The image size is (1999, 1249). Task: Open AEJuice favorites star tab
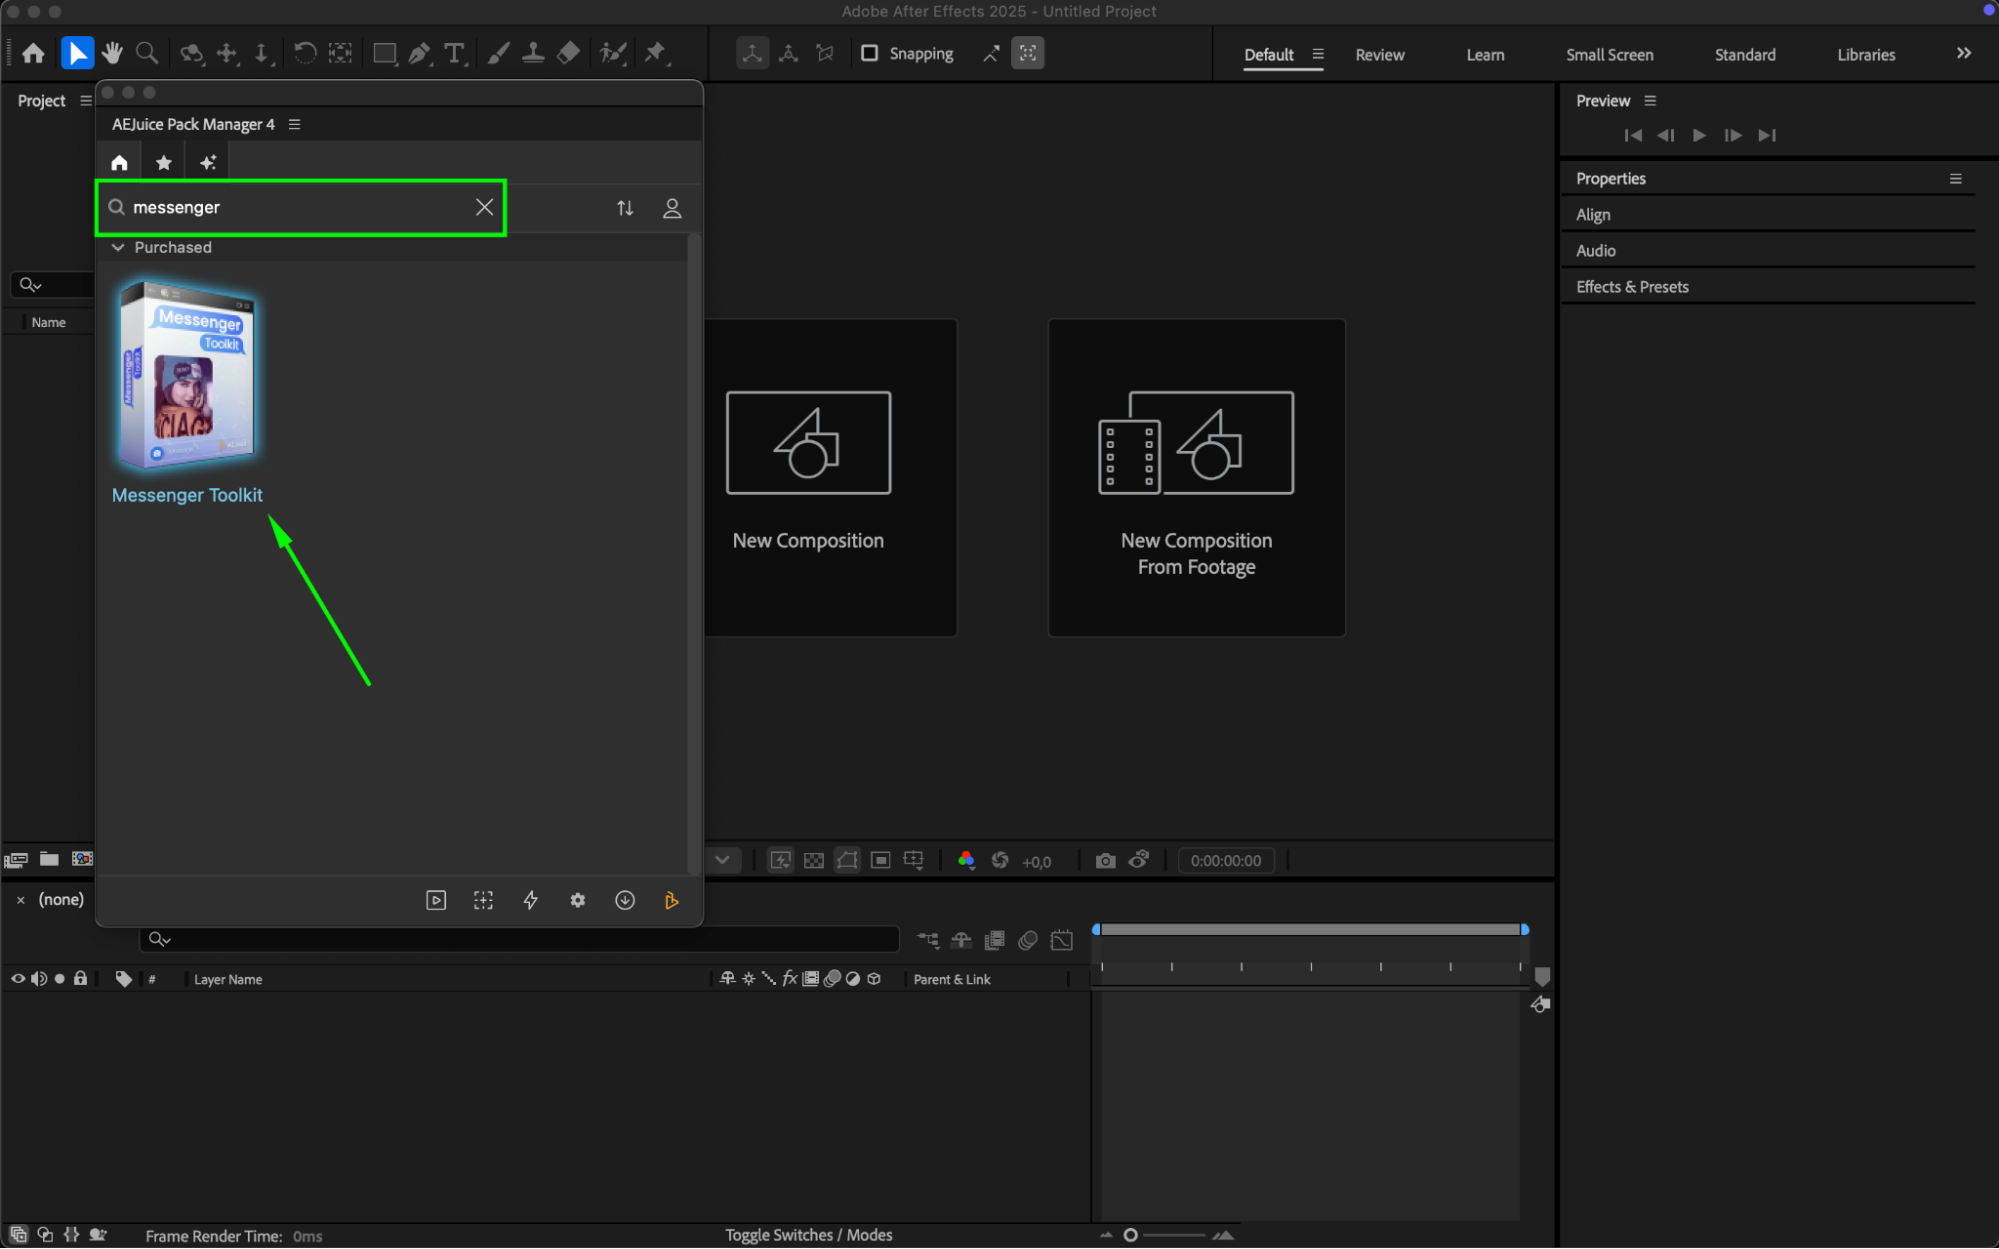click(x=164, y=162)
